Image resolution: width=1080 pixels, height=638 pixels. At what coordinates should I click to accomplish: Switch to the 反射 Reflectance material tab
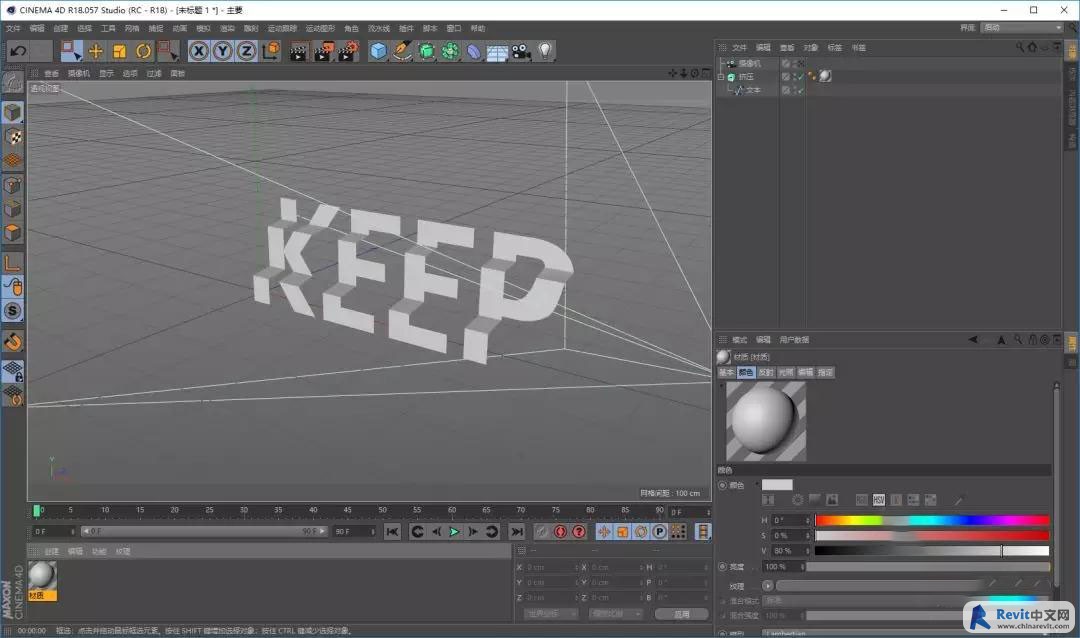[766, 373]
